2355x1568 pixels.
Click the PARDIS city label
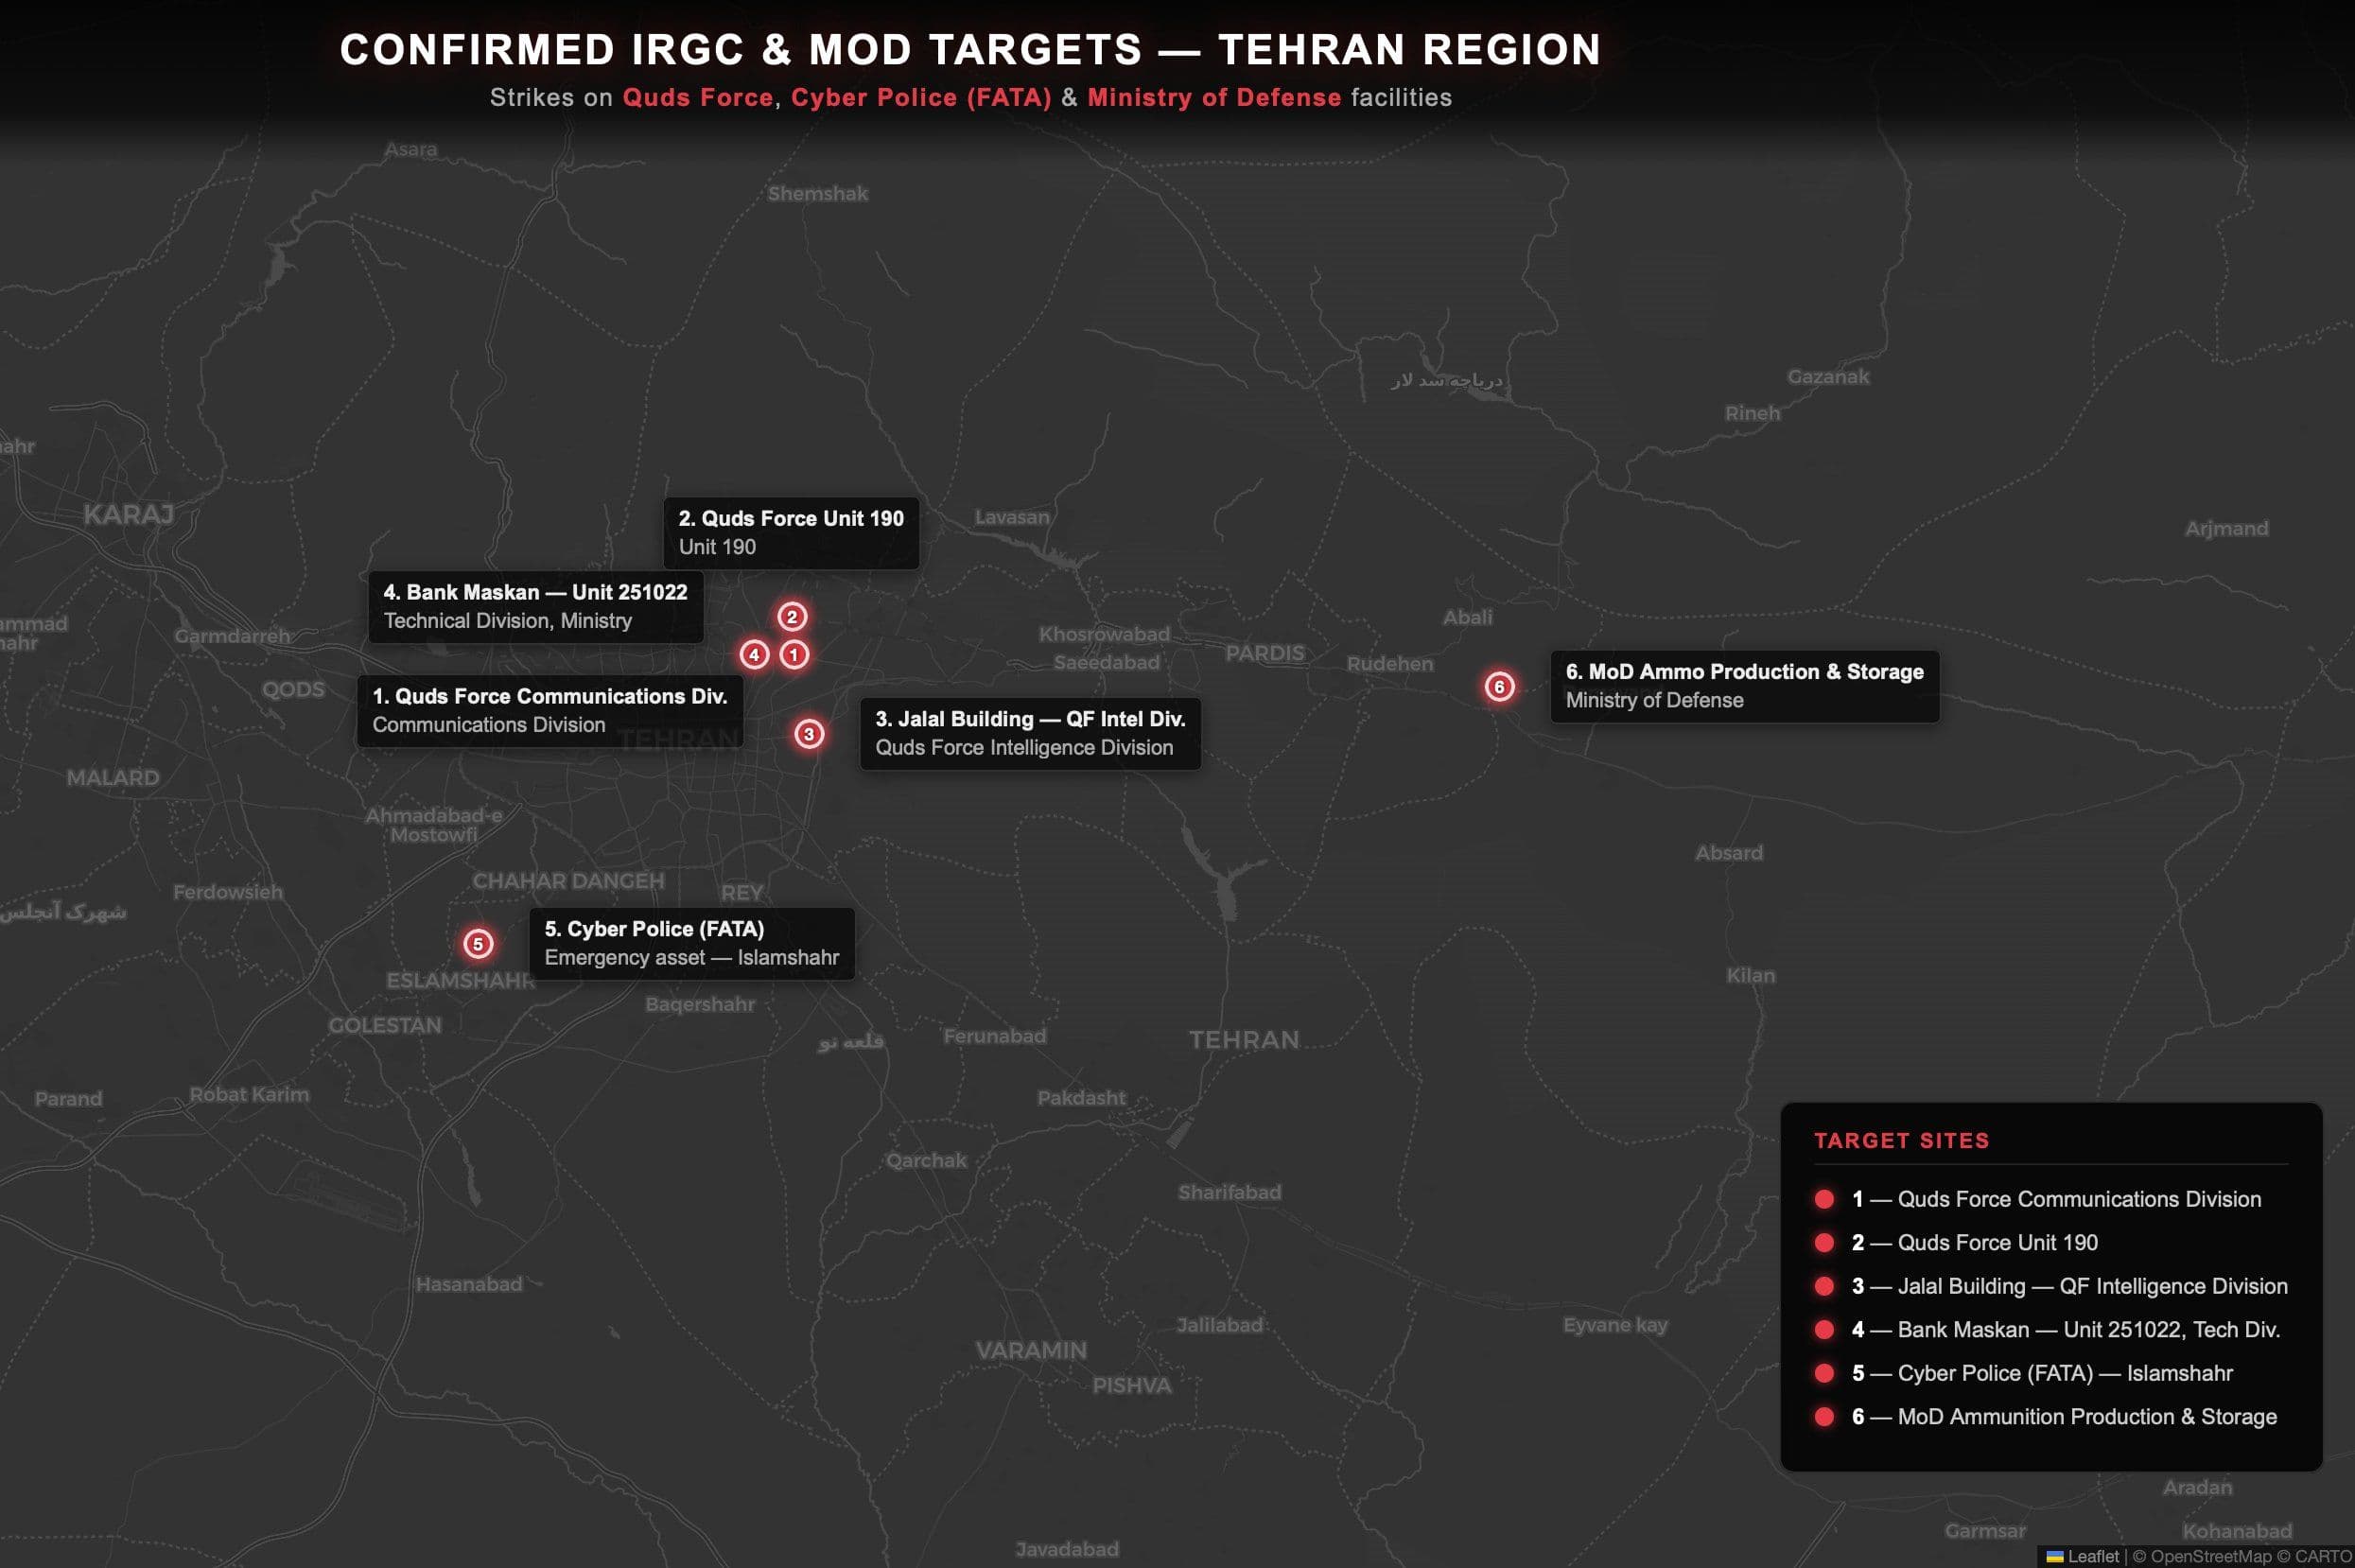1265,653
